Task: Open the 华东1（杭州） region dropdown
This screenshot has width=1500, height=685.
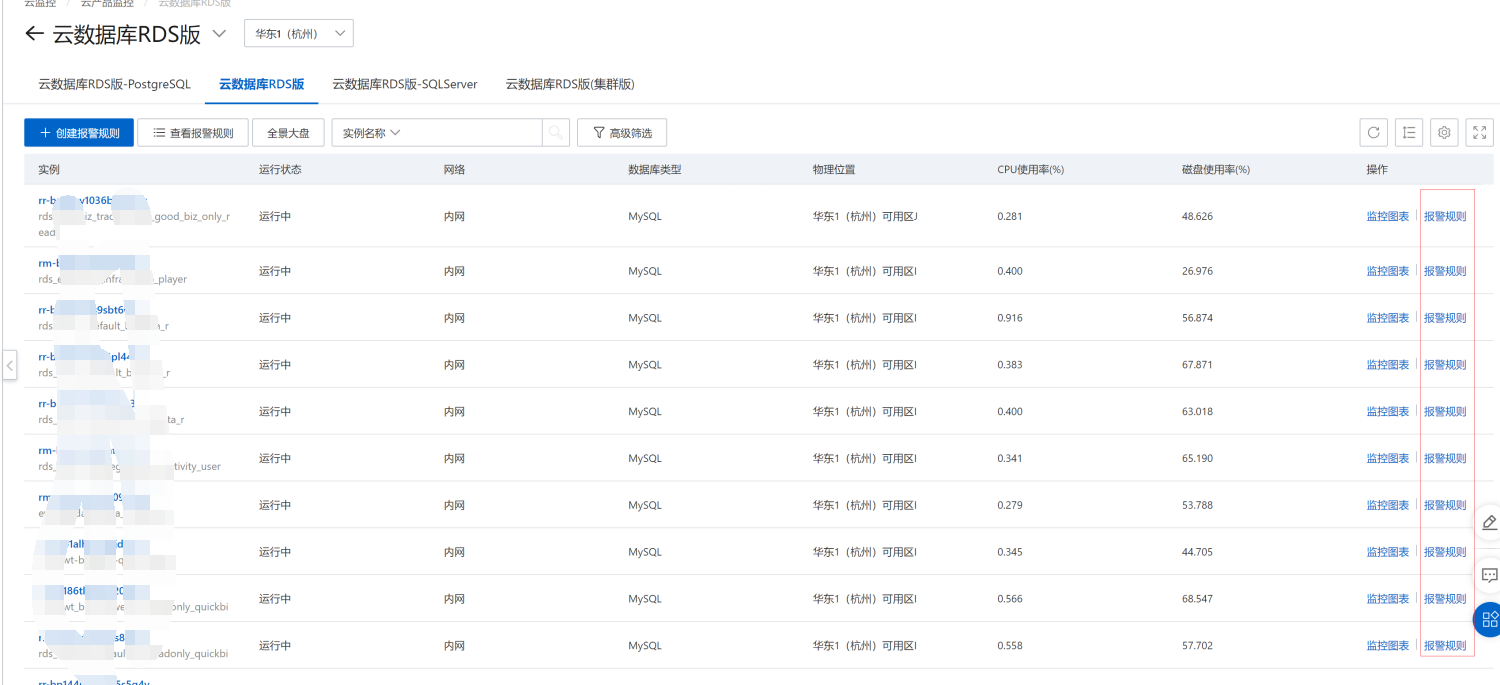Action: [298, 34]
